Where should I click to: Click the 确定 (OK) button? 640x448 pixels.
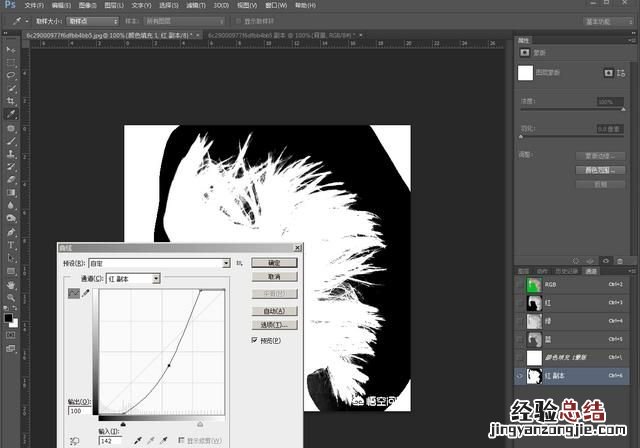274,262
